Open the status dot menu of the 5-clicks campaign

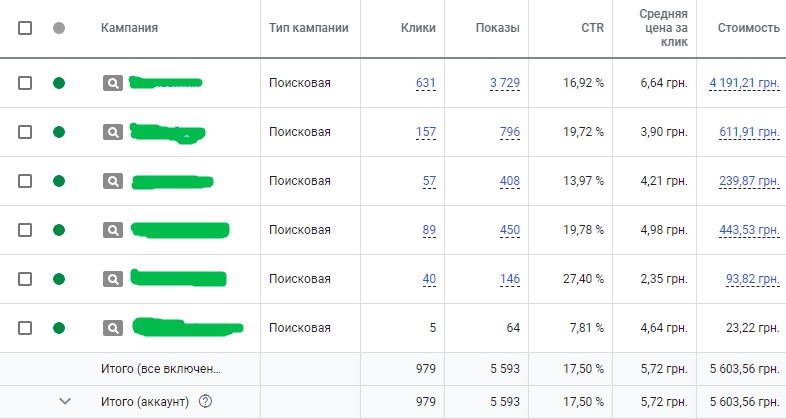tap(59, 328)
